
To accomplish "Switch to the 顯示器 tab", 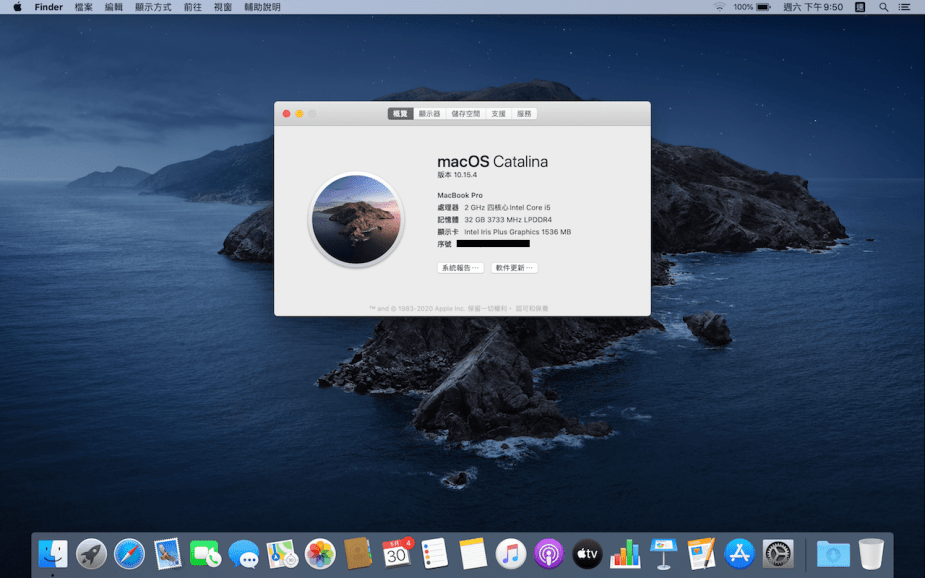I will click(429, 114).
